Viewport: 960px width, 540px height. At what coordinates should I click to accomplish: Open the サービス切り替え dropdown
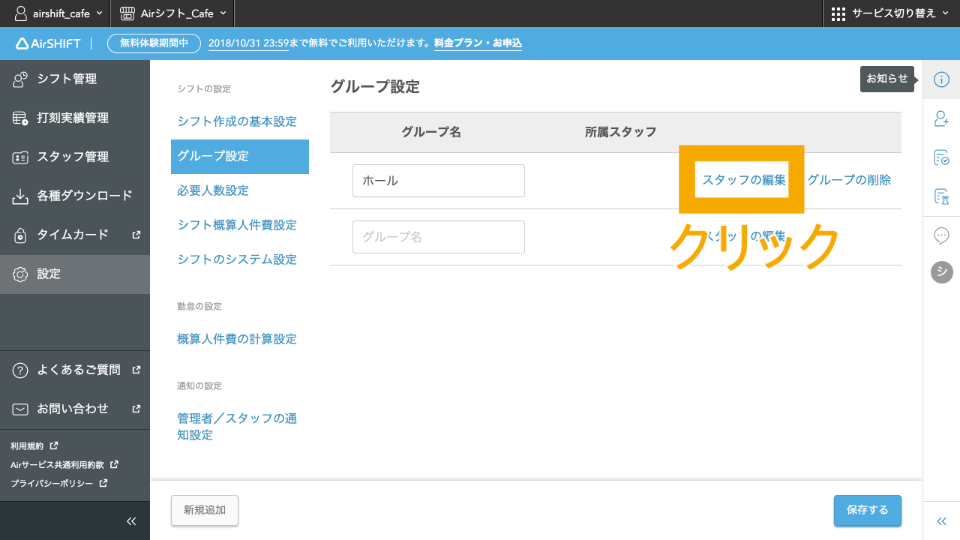point(890,13)
